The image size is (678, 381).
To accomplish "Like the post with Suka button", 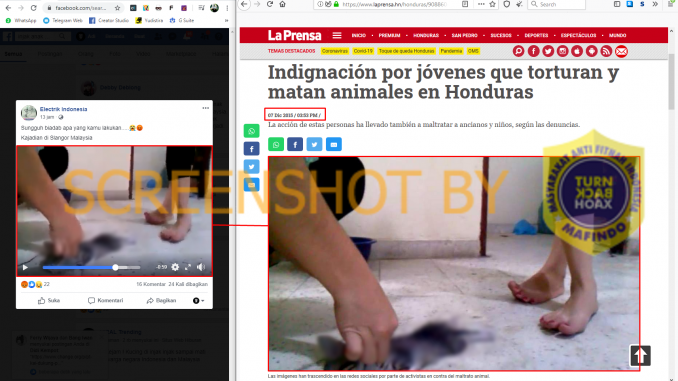I will (49, 300).
